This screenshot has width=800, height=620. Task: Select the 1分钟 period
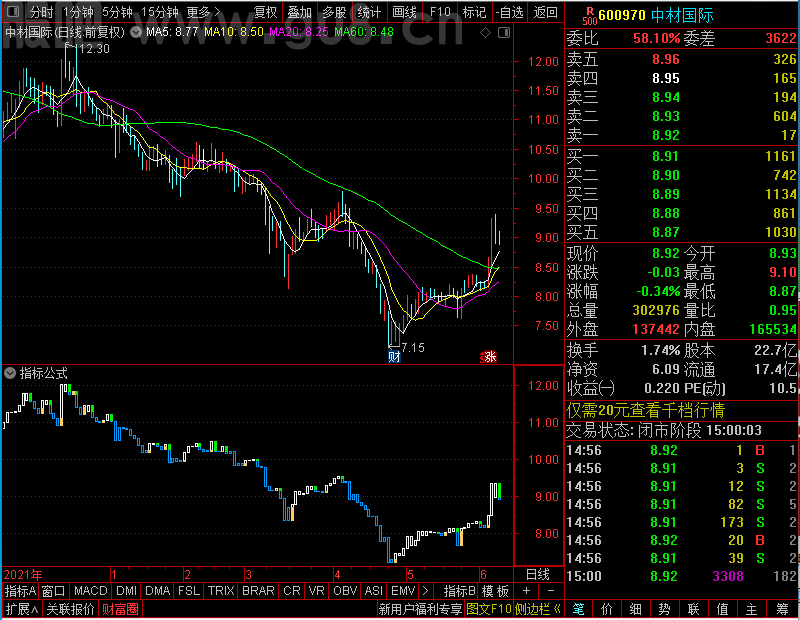coord(78,12)
